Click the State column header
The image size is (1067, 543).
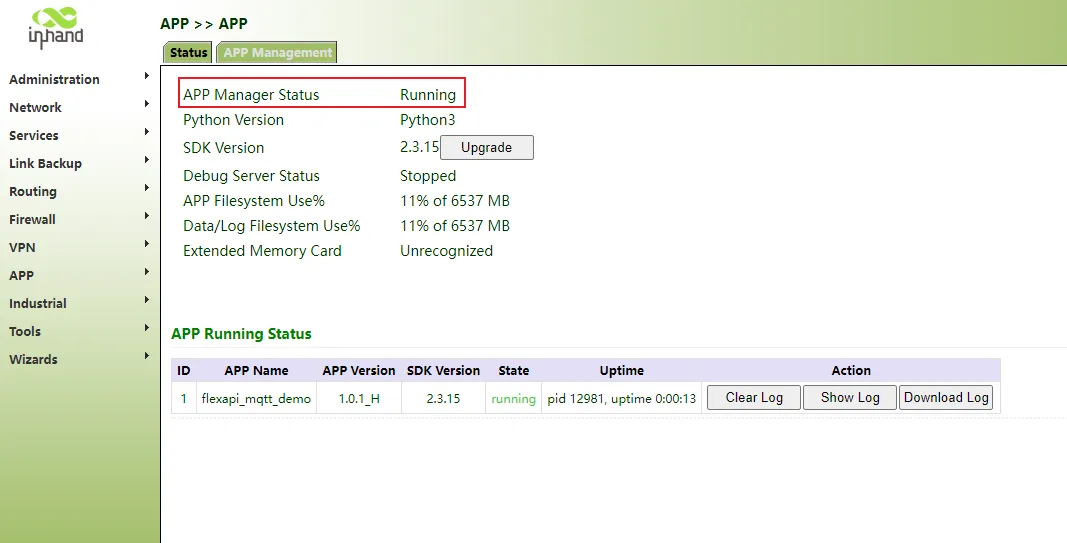click(514, 371)
